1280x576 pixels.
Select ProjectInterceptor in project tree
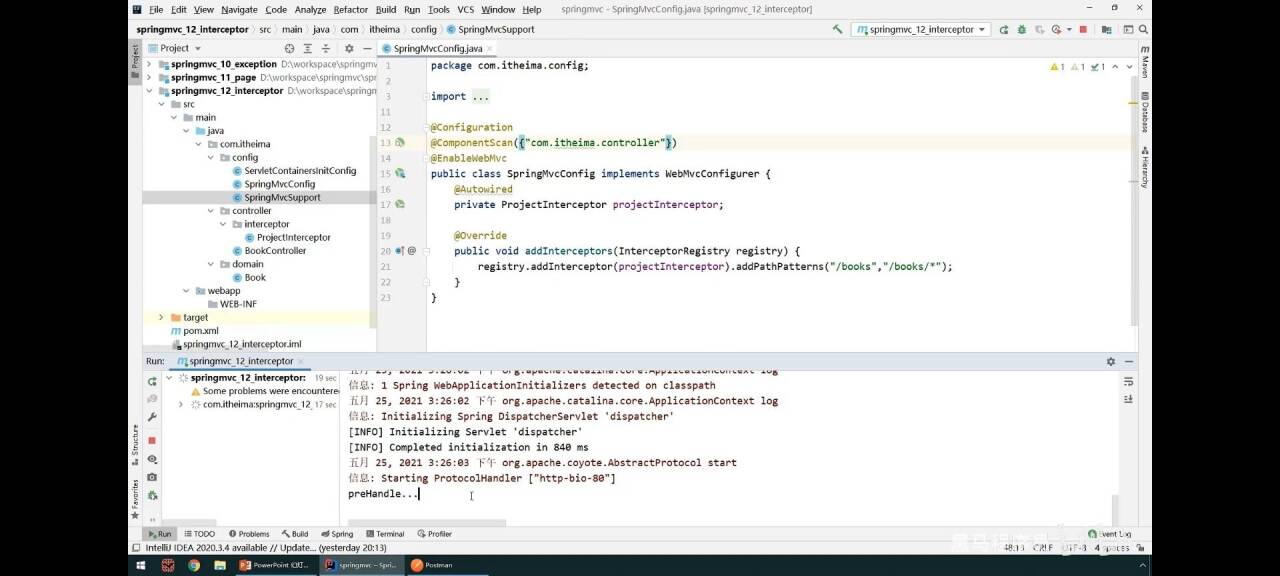point(287,238)
